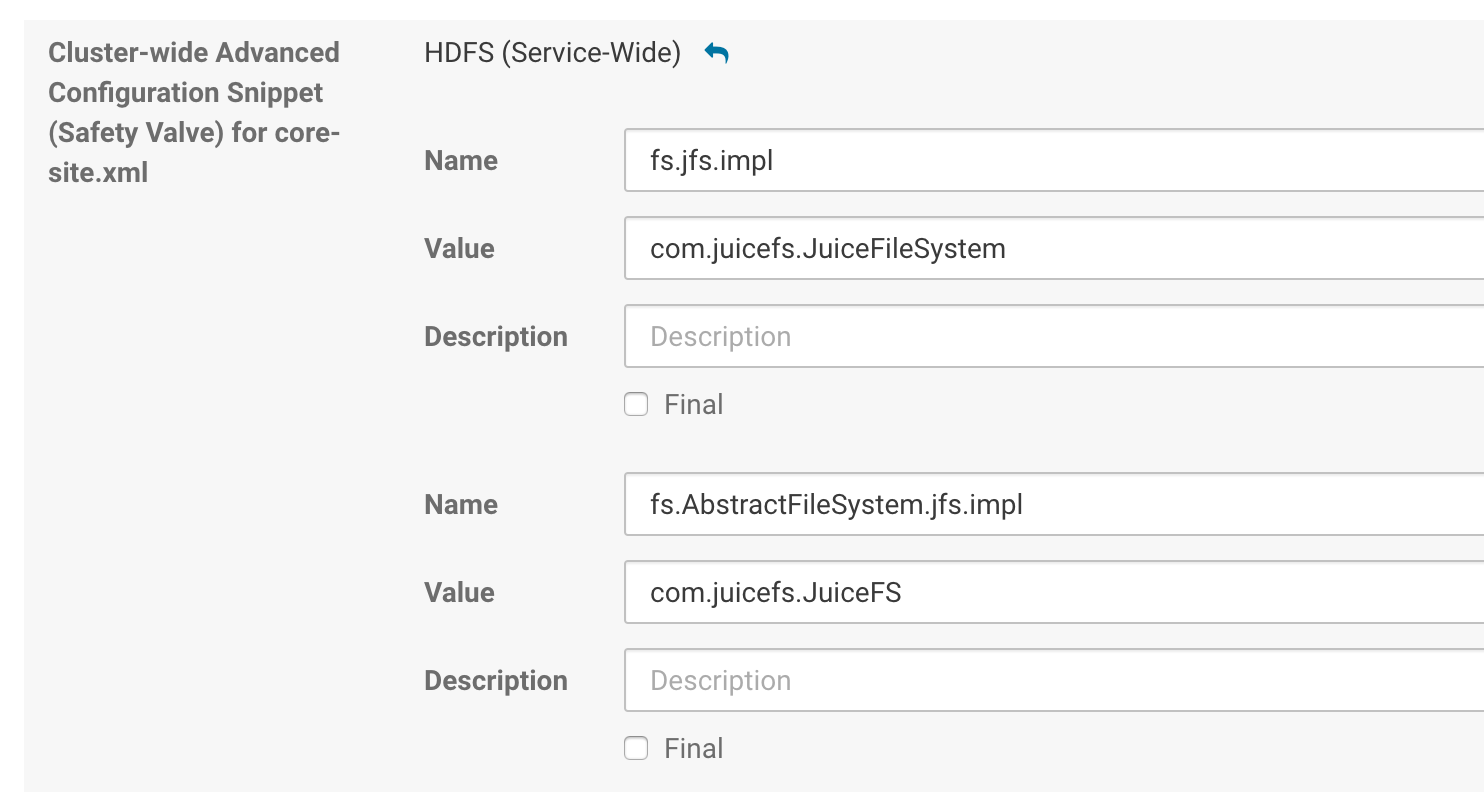
Task: Click the Name label beside fs.AbstractFileSystem.jfs.impl
Action: pos(461,505)
